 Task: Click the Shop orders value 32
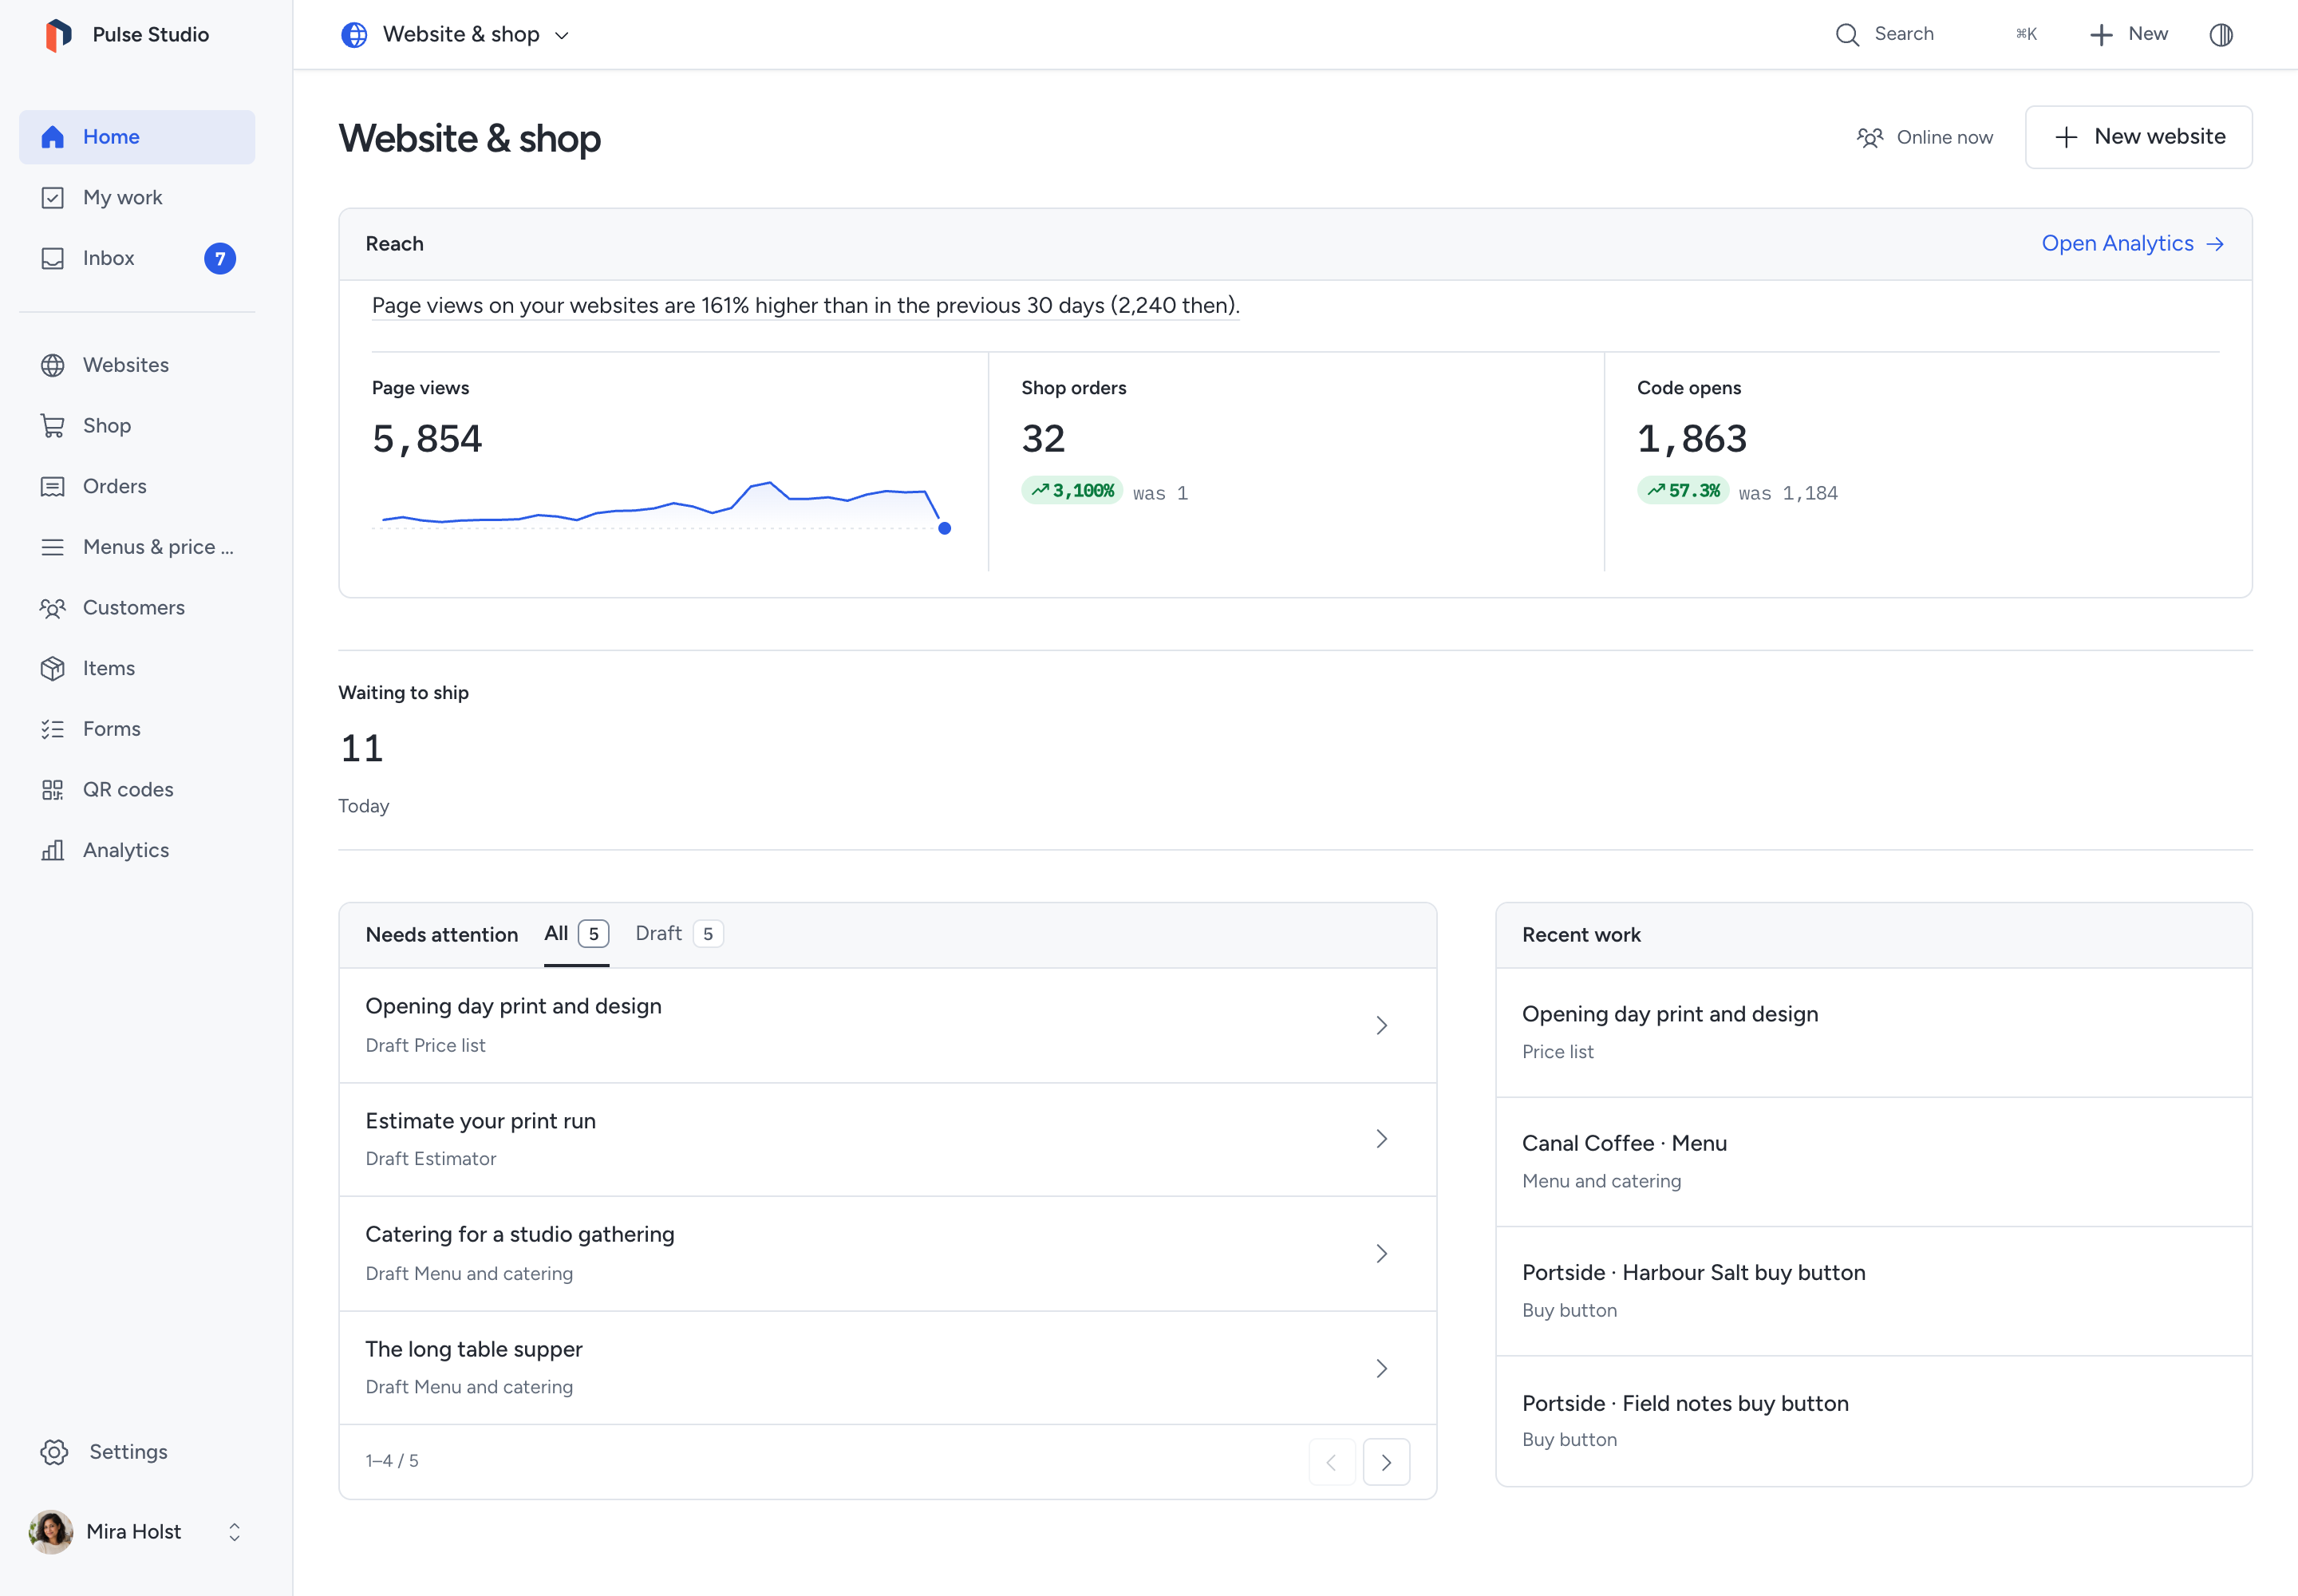click(x=1043, y=439)
